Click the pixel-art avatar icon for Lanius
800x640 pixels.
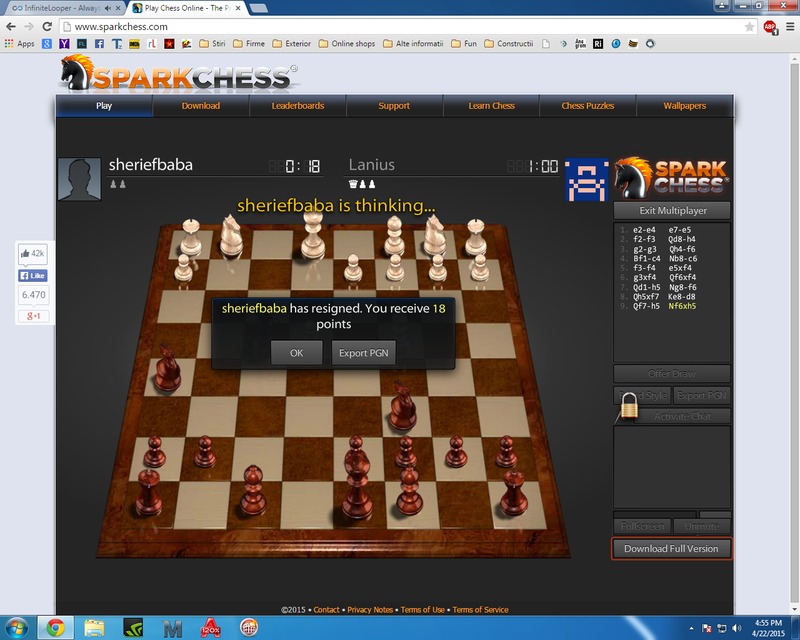coord(587,180)
